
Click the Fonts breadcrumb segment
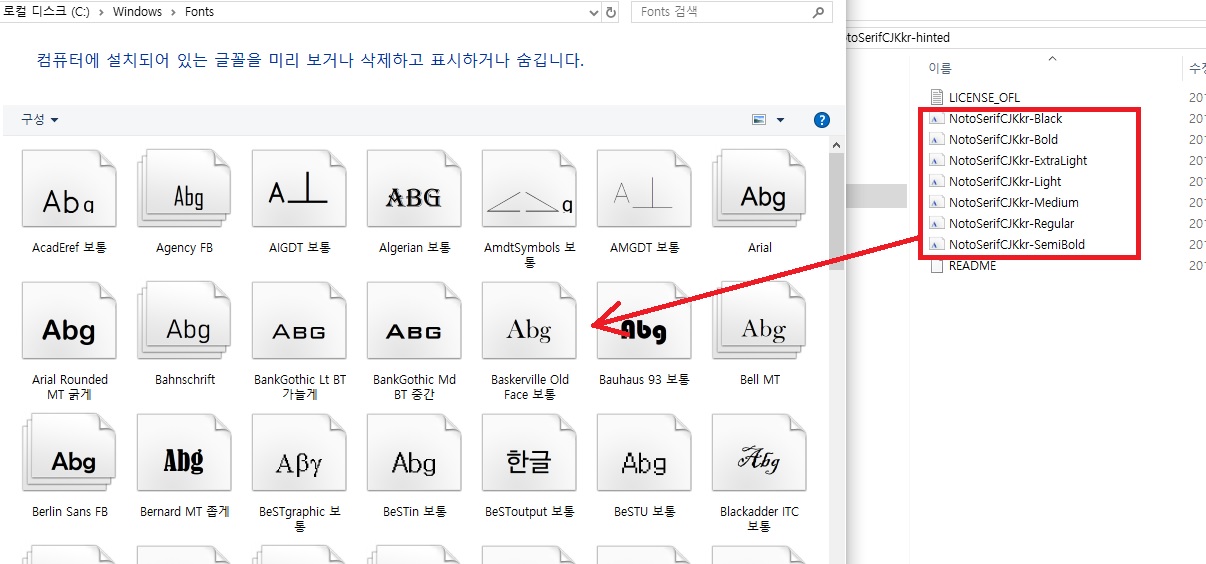point(199,12)
